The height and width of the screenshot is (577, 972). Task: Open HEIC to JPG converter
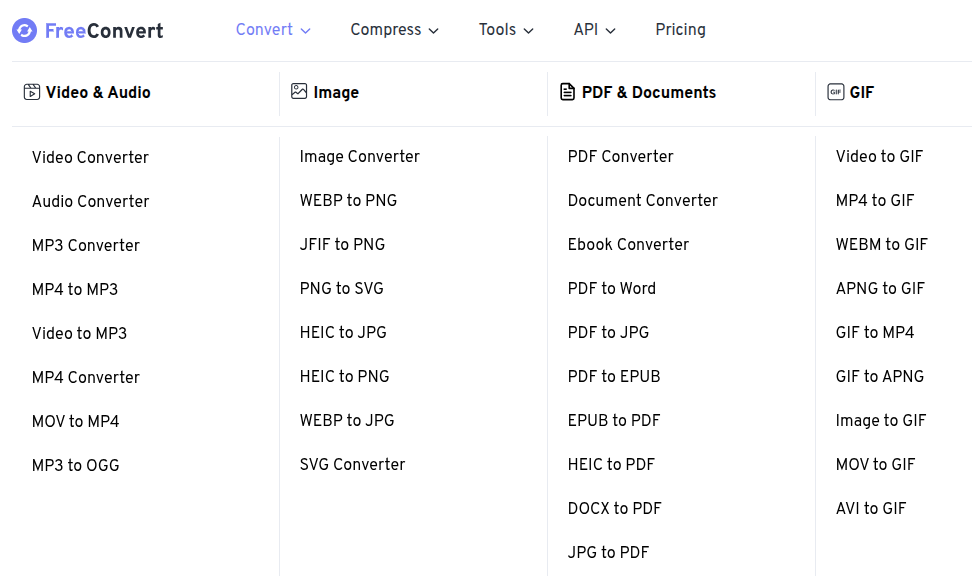click(343, 332)
